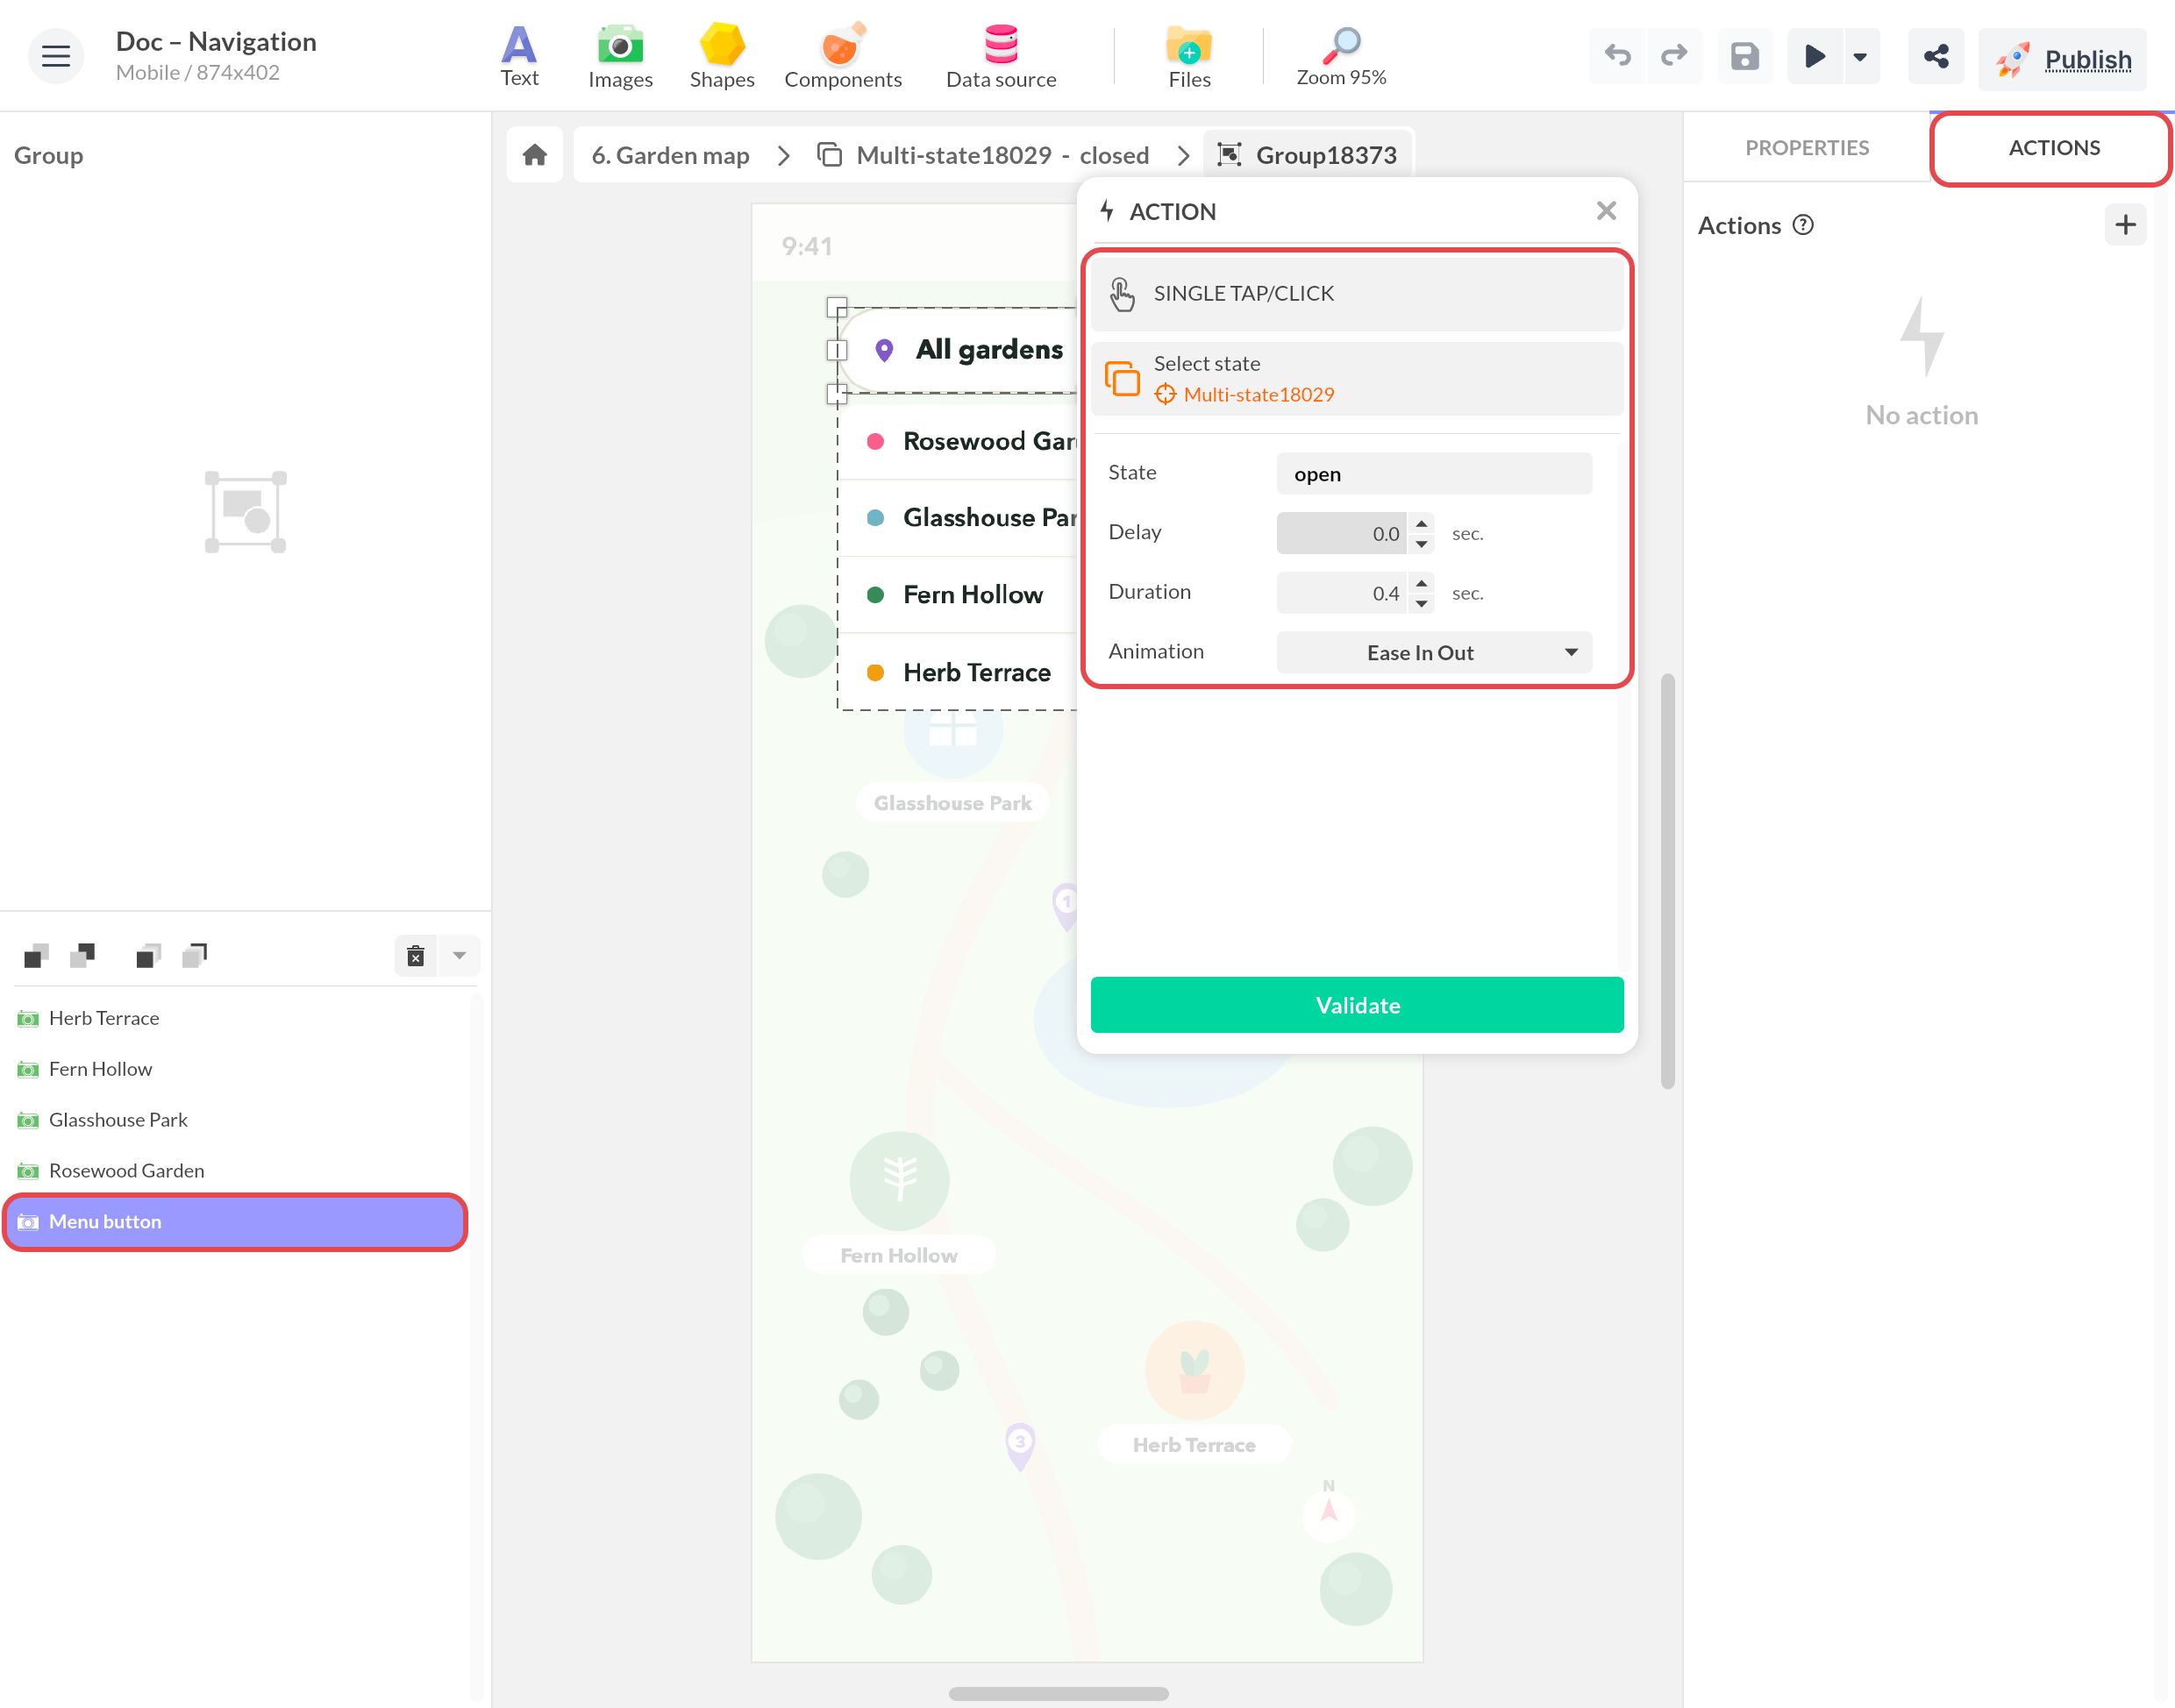Screen dimensions: 2175x1708
Task: Select the Glasshouse Park layer
Action: point(235,1120)
